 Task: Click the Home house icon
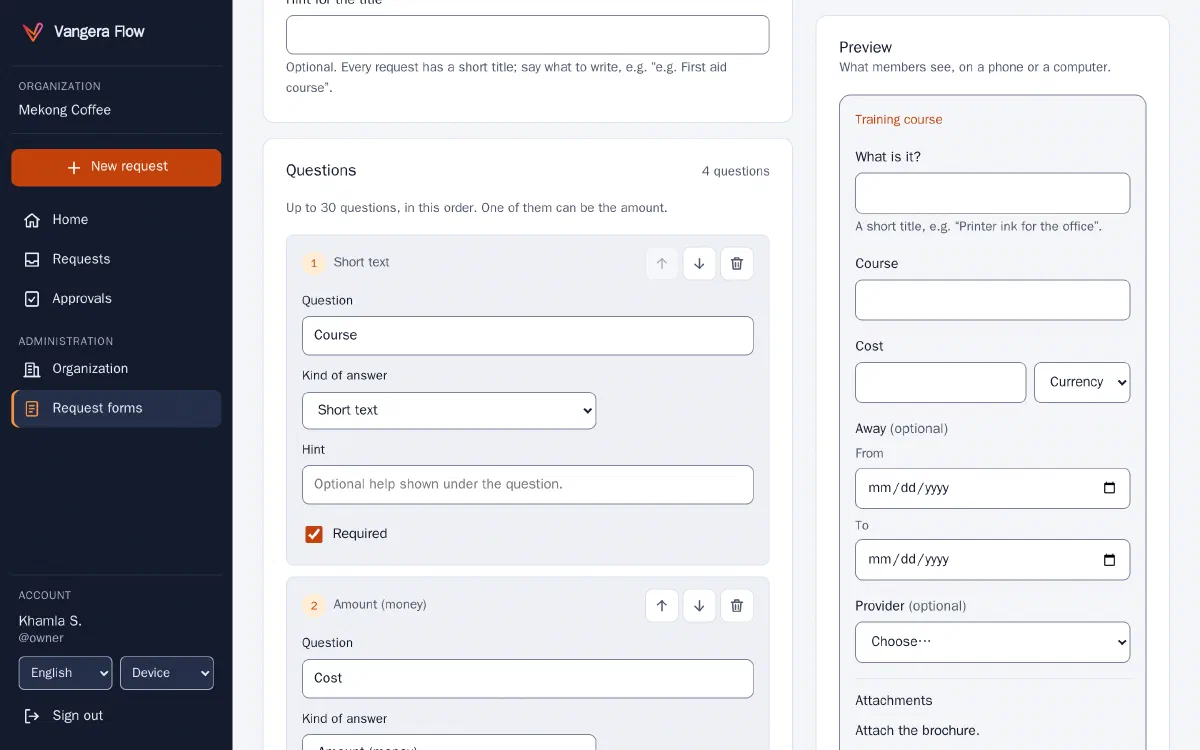(32, 220)
